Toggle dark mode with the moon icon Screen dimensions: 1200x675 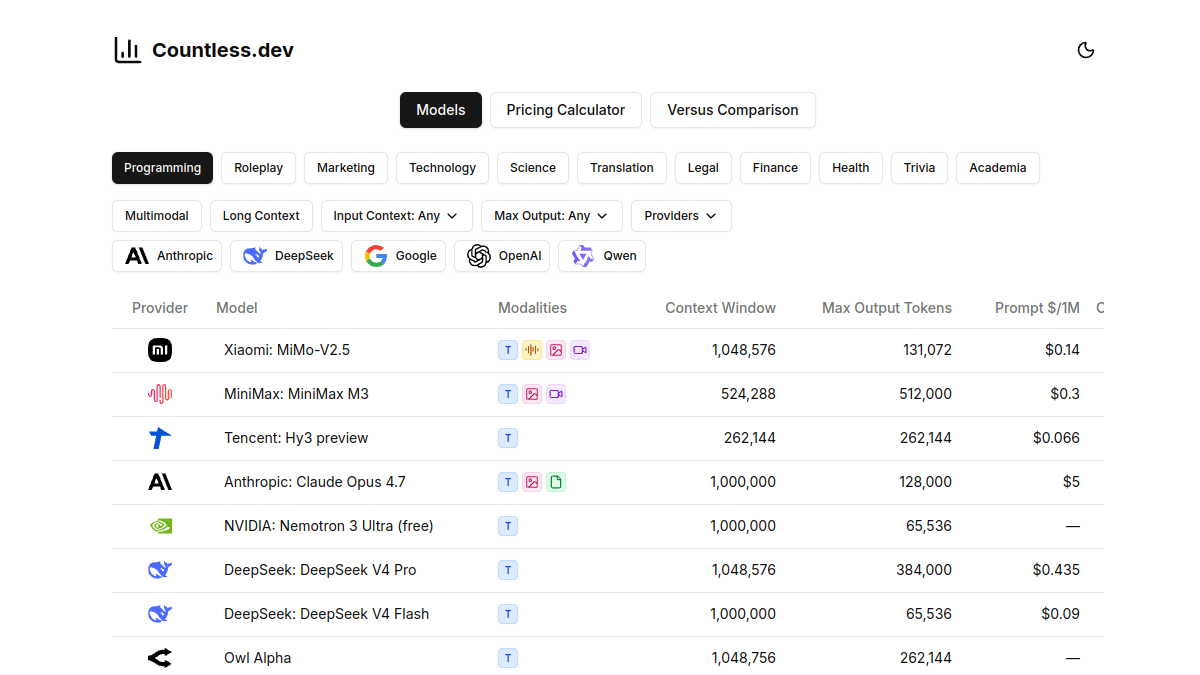click(x=1086, y=50)
